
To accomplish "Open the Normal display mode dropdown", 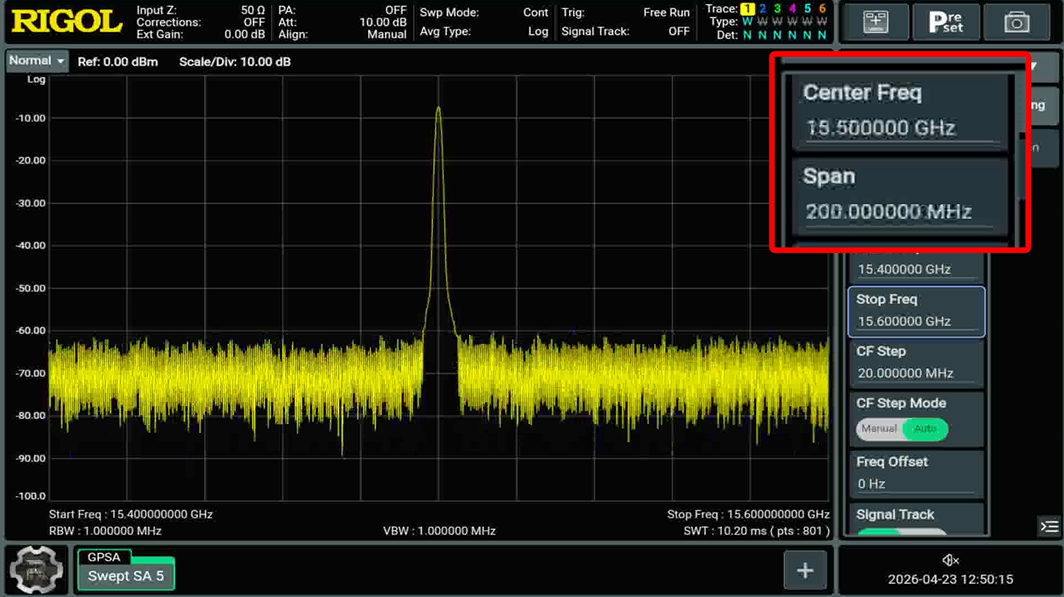I will pos(37,61).
